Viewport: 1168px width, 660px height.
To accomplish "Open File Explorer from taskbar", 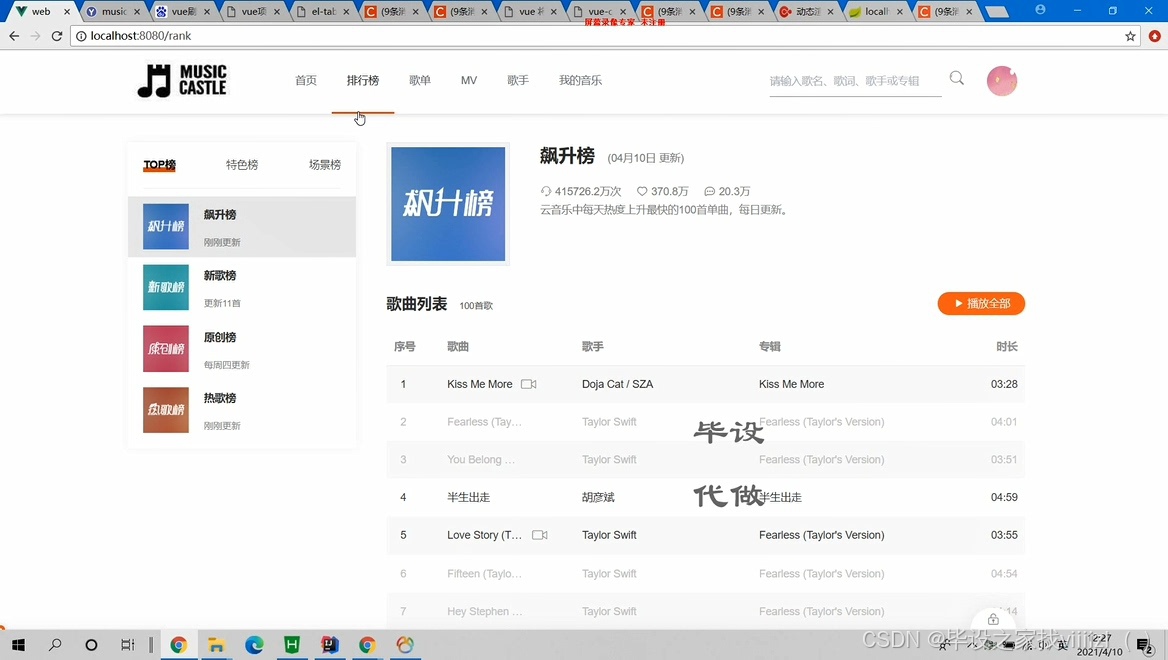I will click(x=216, y=645).
